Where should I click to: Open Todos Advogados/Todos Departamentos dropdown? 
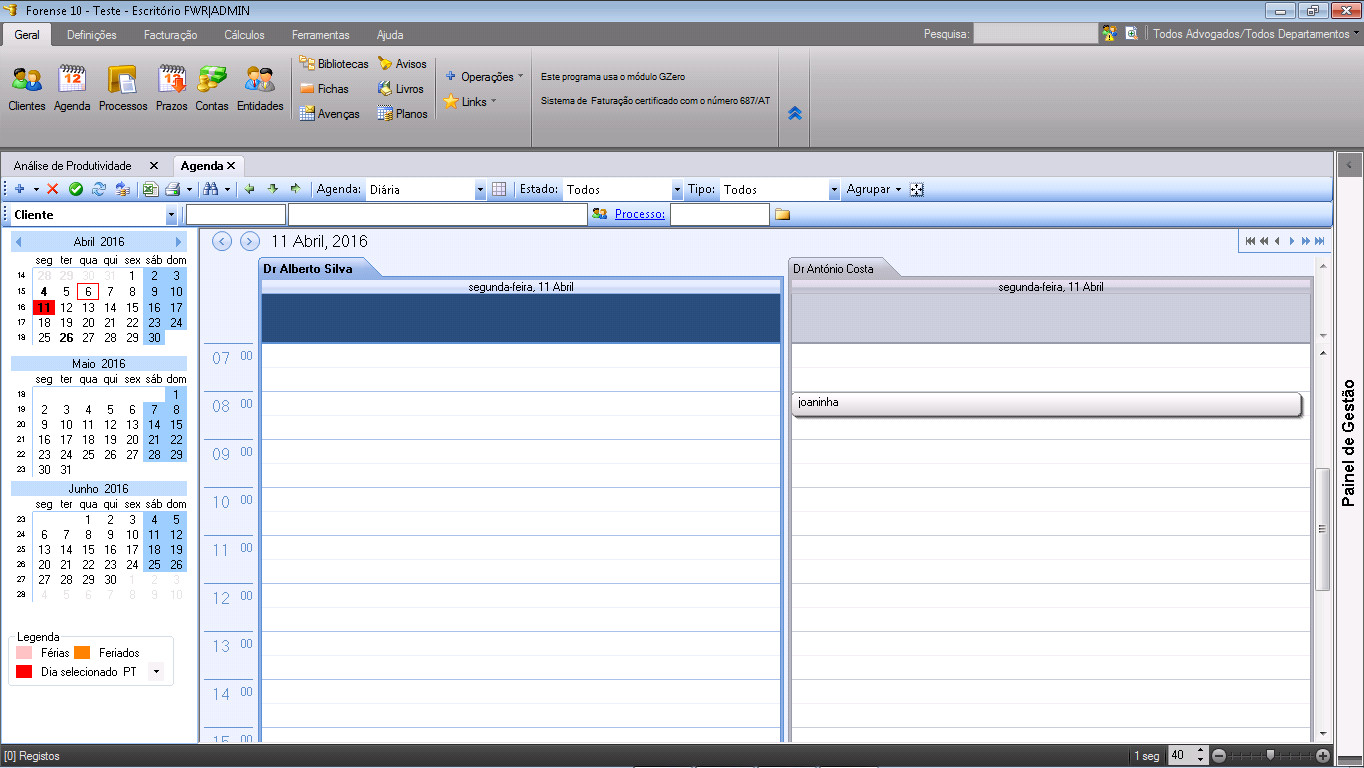tap(1256, 33)
